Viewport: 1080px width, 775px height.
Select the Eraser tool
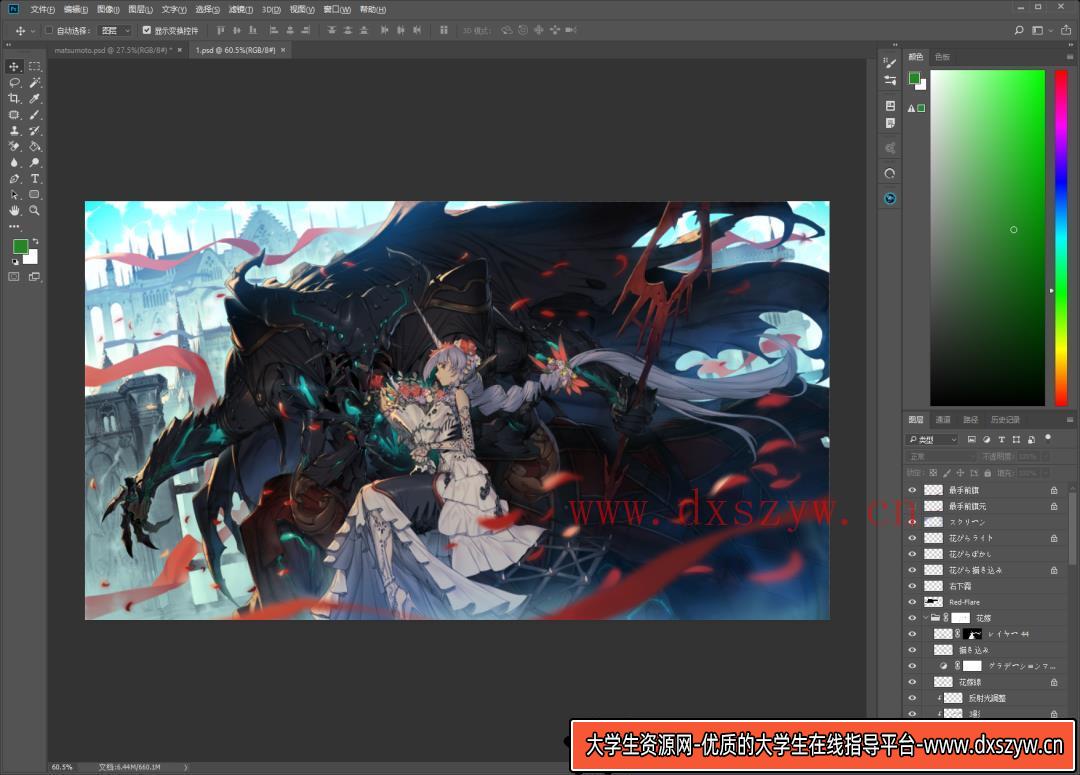pyautogui.click(x=14, y=146)
